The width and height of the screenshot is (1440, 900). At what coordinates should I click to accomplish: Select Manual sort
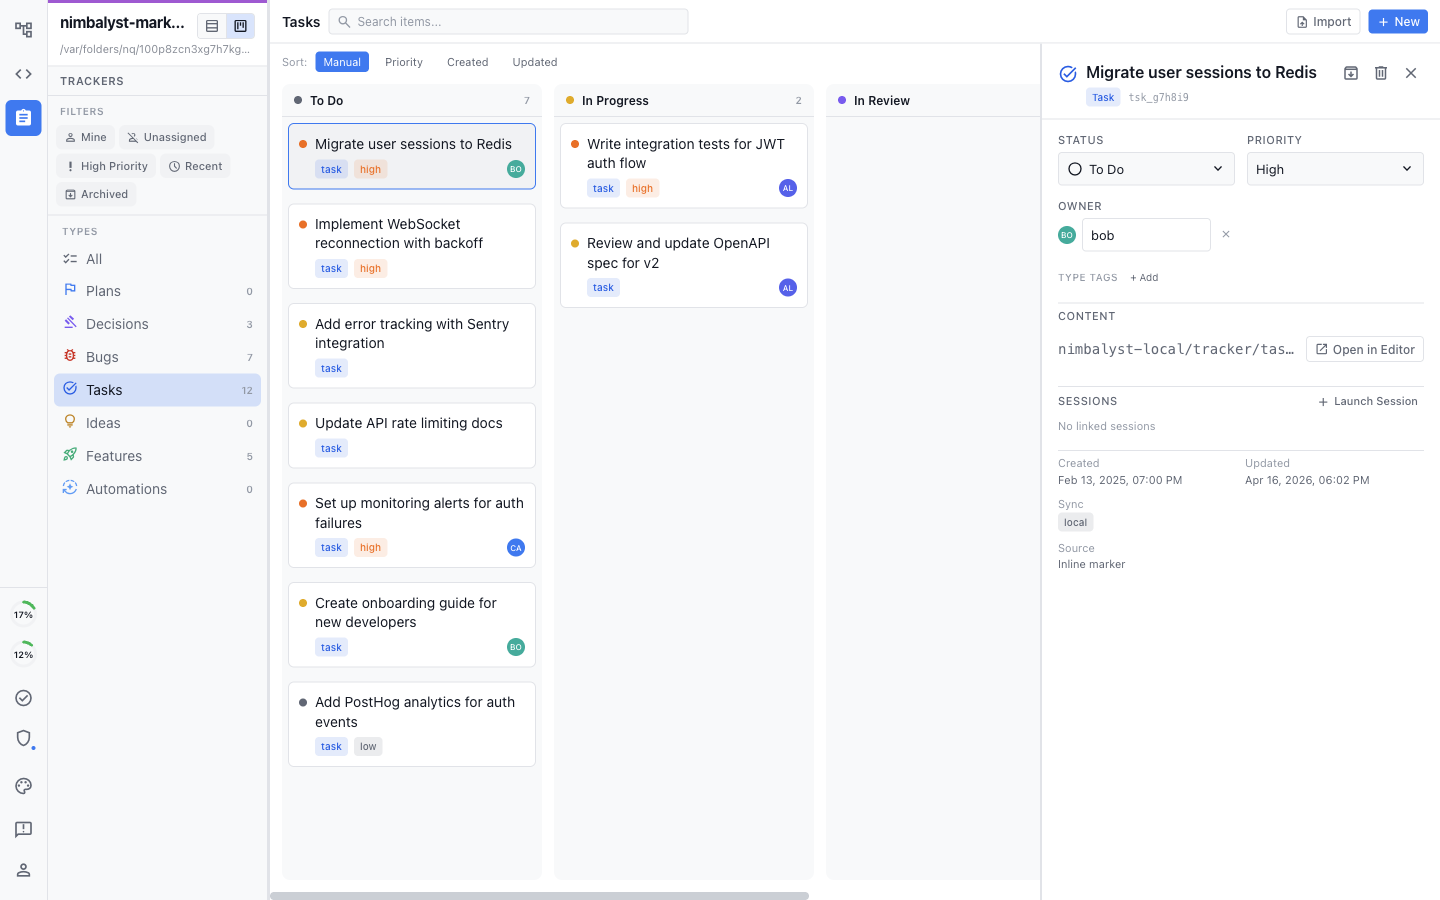coord(342,62)
